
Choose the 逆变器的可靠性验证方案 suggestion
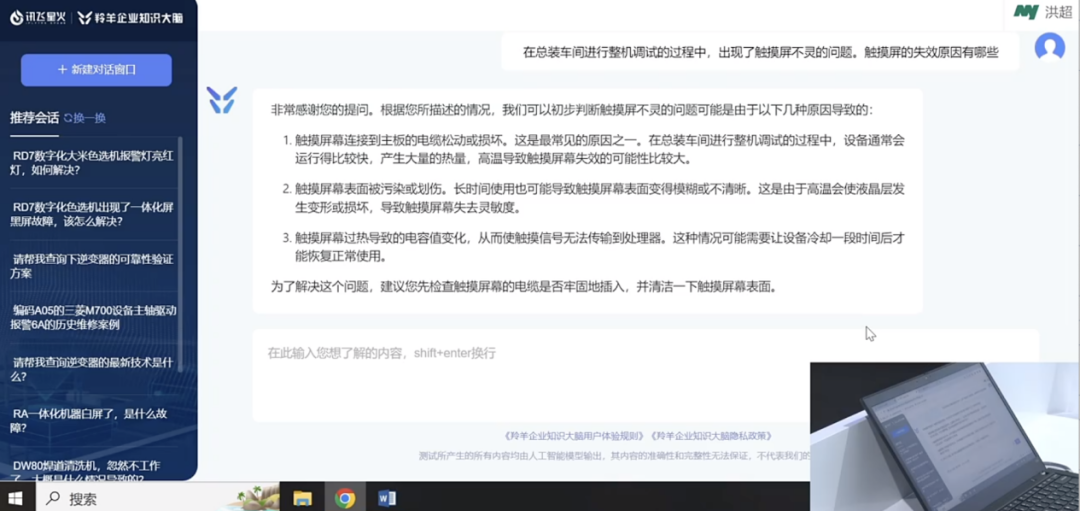tap(92, 265)
